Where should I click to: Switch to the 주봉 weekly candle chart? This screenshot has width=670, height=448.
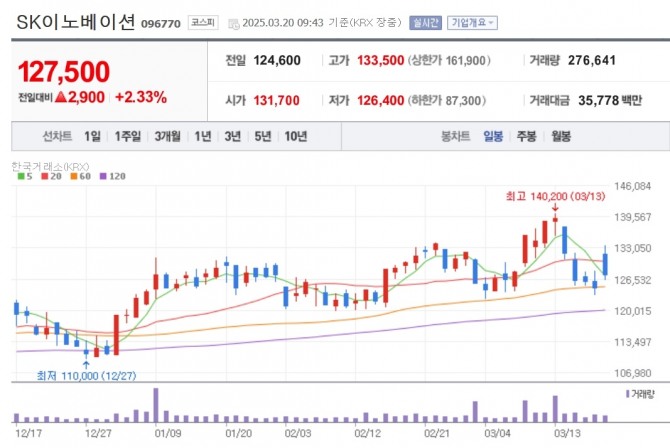(x=526, y=136)
